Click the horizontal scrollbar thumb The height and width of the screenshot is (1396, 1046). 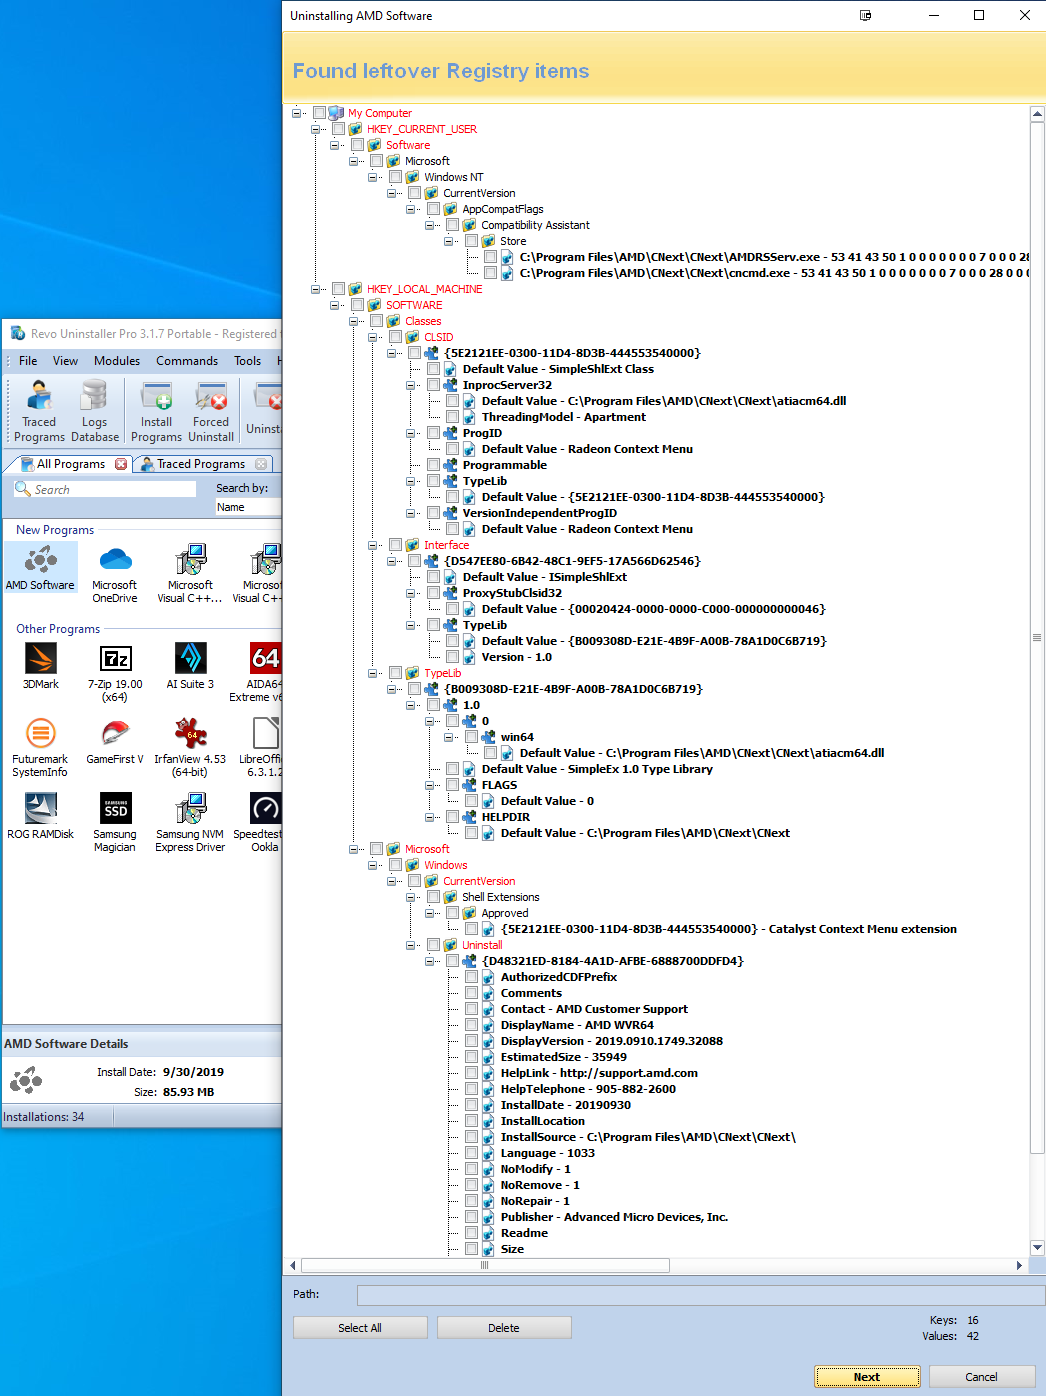tap(485, 1265)
